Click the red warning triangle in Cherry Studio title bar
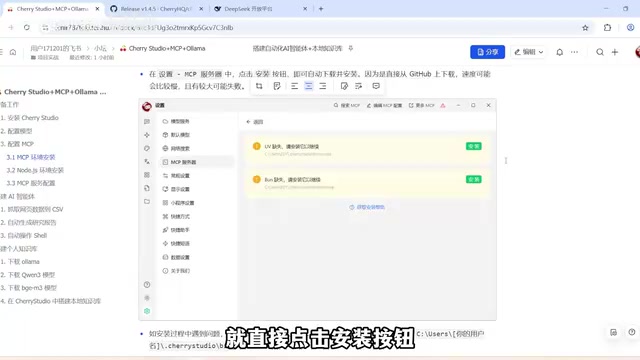640x360 pixels. click(443, 105)
